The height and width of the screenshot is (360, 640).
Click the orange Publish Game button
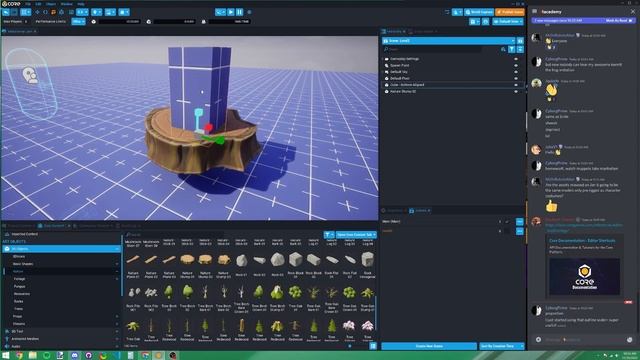510,12
